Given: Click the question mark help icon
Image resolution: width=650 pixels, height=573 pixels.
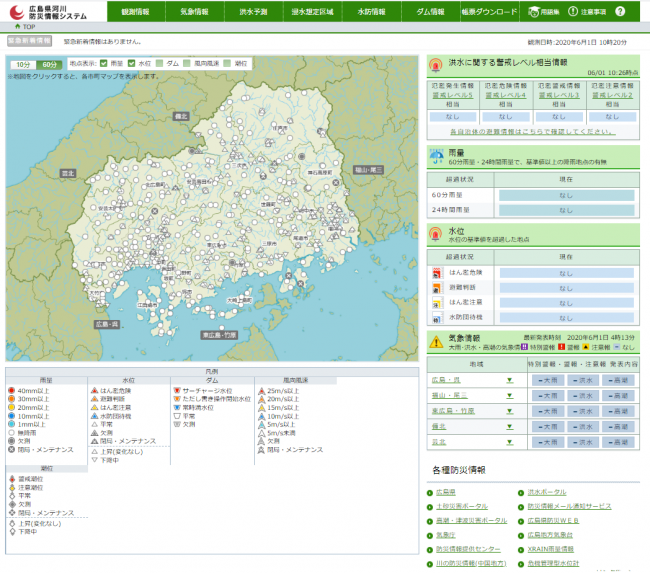Looking at the screenshot, I should tap(620, 11).
